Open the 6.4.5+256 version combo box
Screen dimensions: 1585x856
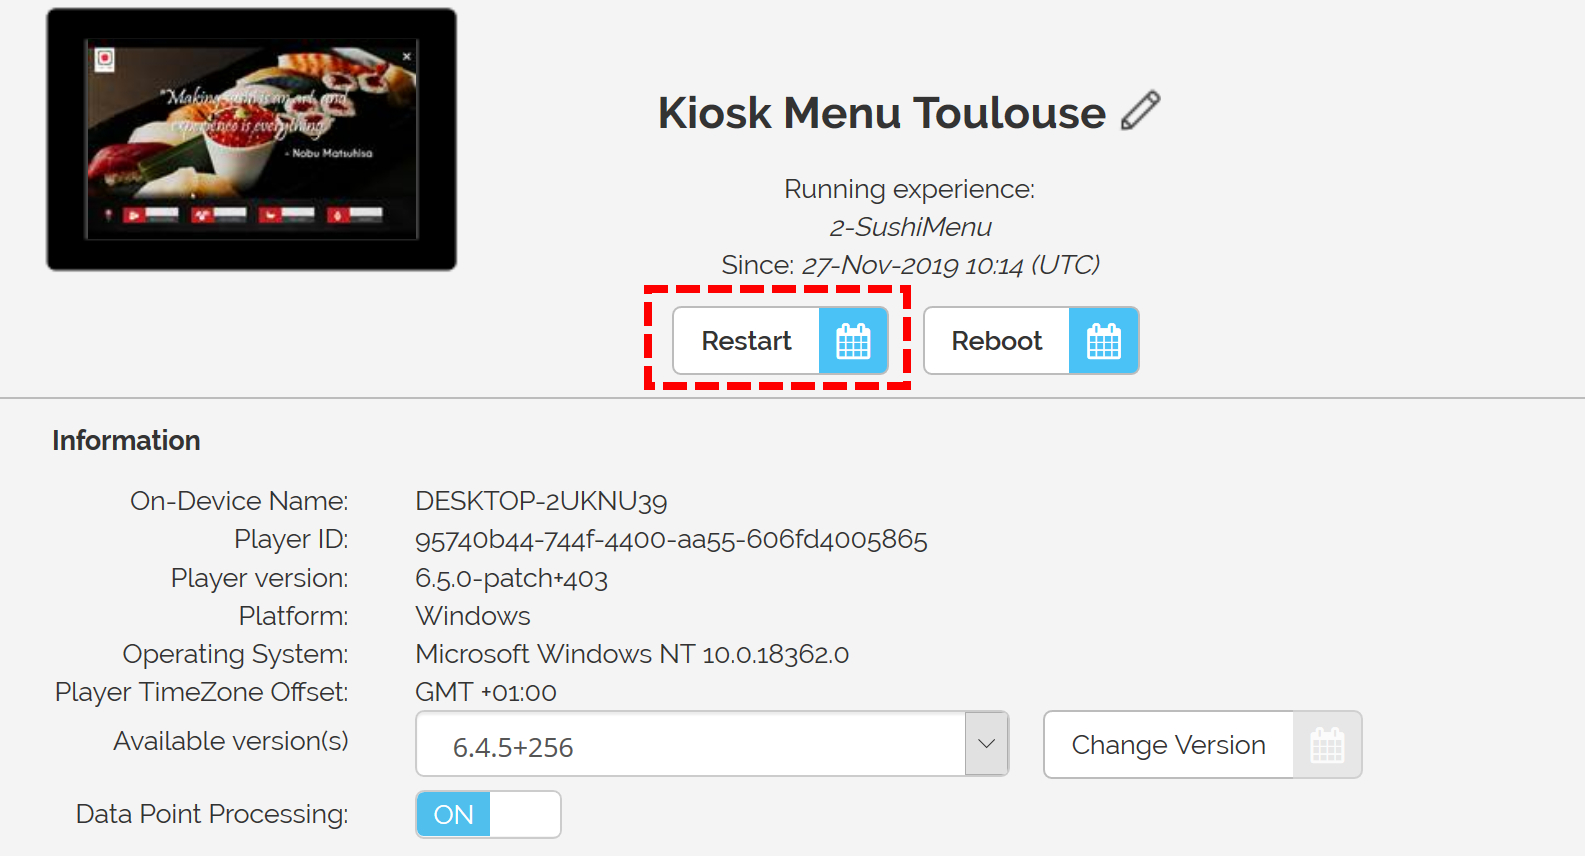tap(712, 743)
